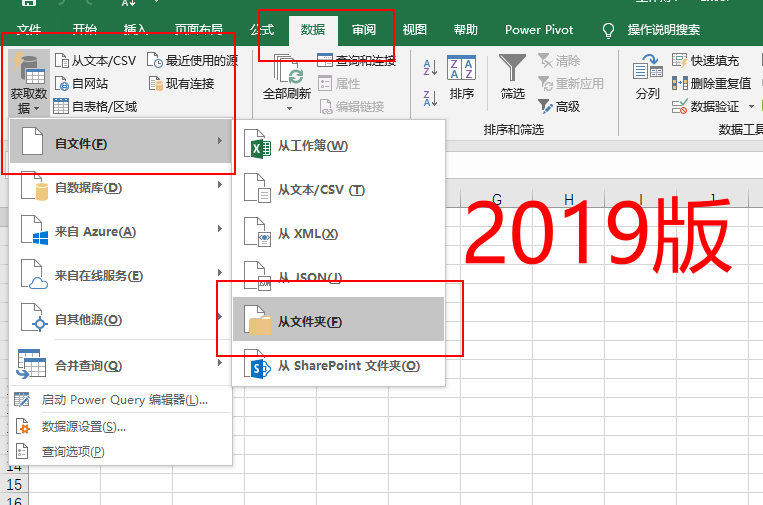Viewport: 763px width, 505px height.
Task: Expand 自其他源(O) submenu
Action: click(121, 319)
